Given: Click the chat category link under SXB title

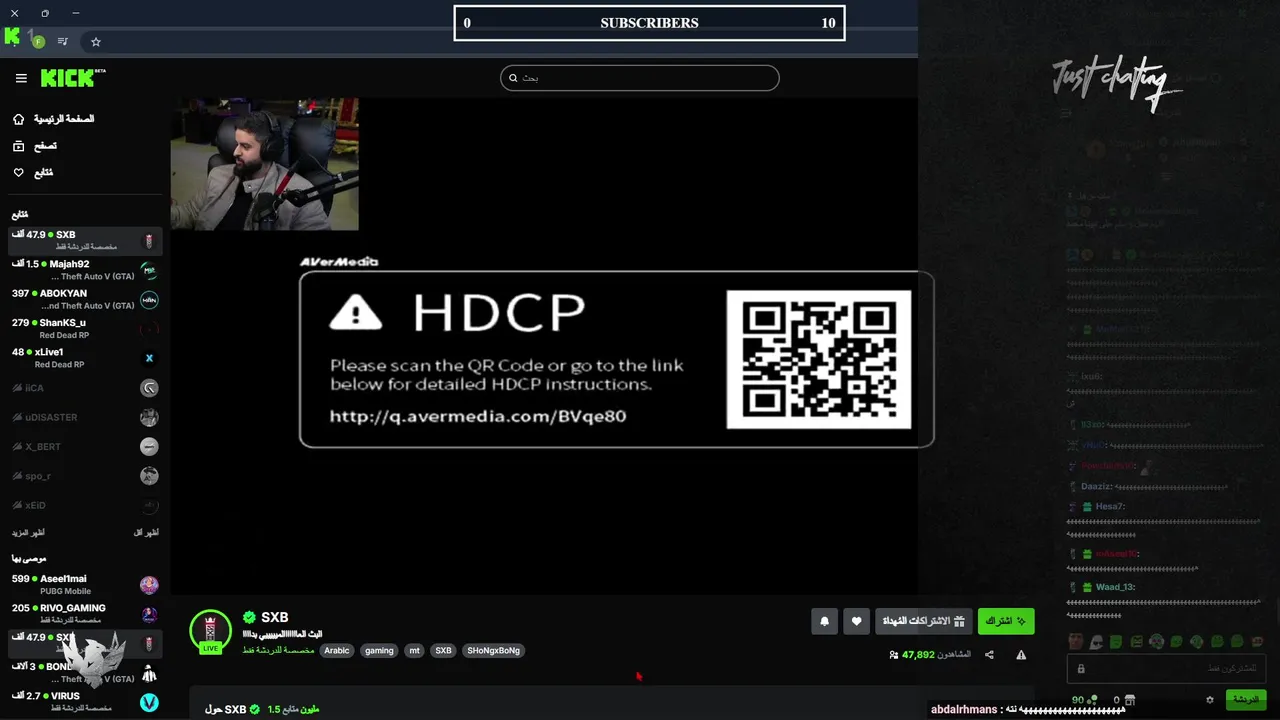Looking at the screenshot, I should point(278,650).
